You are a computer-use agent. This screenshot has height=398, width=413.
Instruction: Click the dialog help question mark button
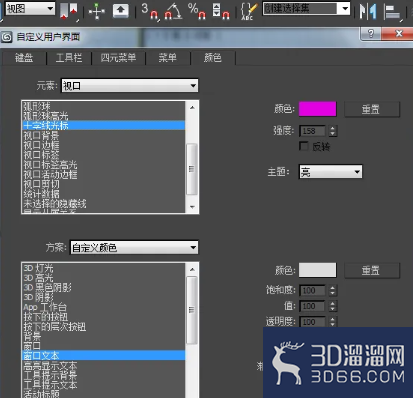click(x=371, y=33)
